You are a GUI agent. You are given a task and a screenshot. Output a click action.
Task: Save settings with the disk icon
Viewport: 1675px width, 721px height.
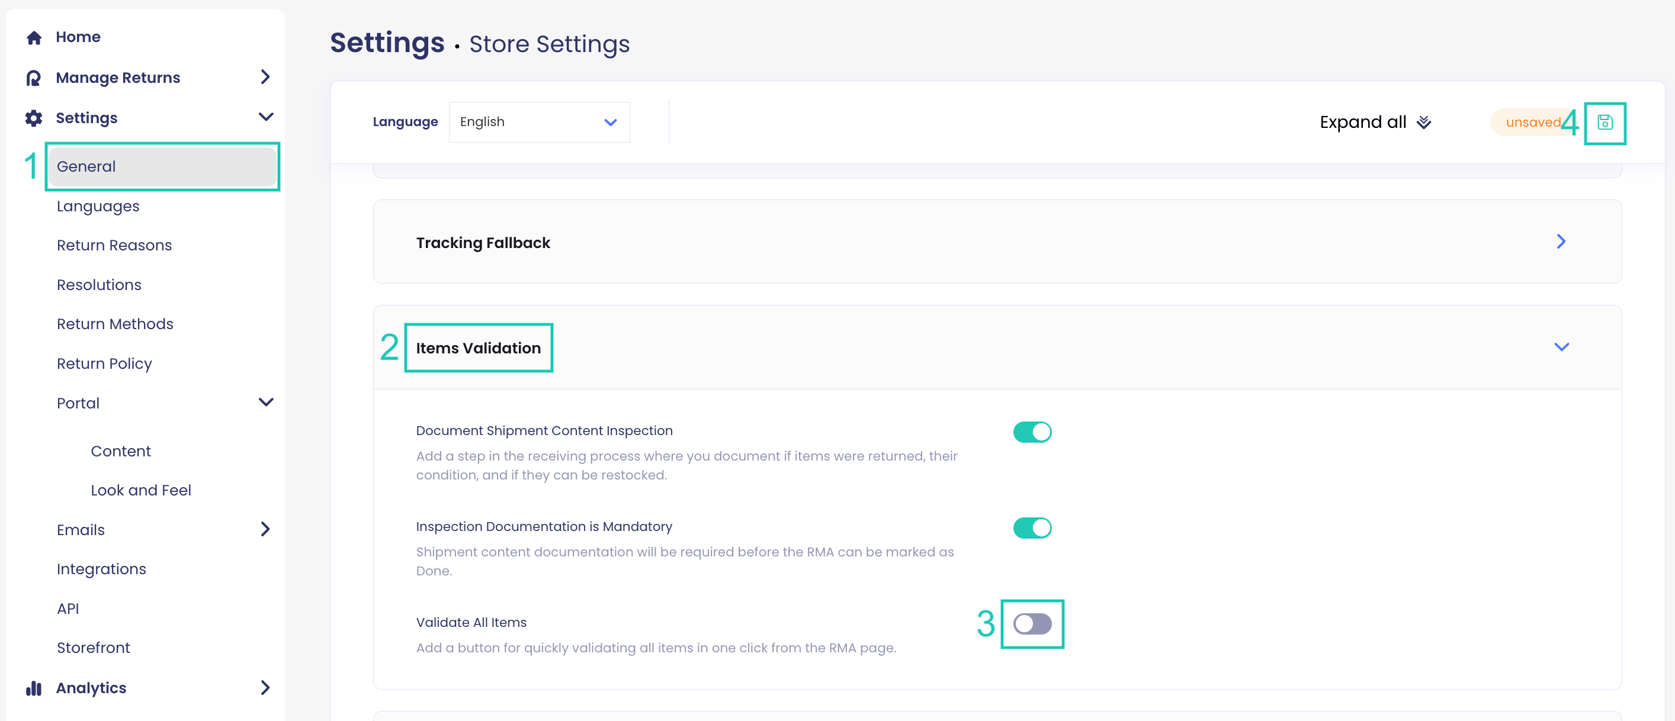(x=1605, y=123)
